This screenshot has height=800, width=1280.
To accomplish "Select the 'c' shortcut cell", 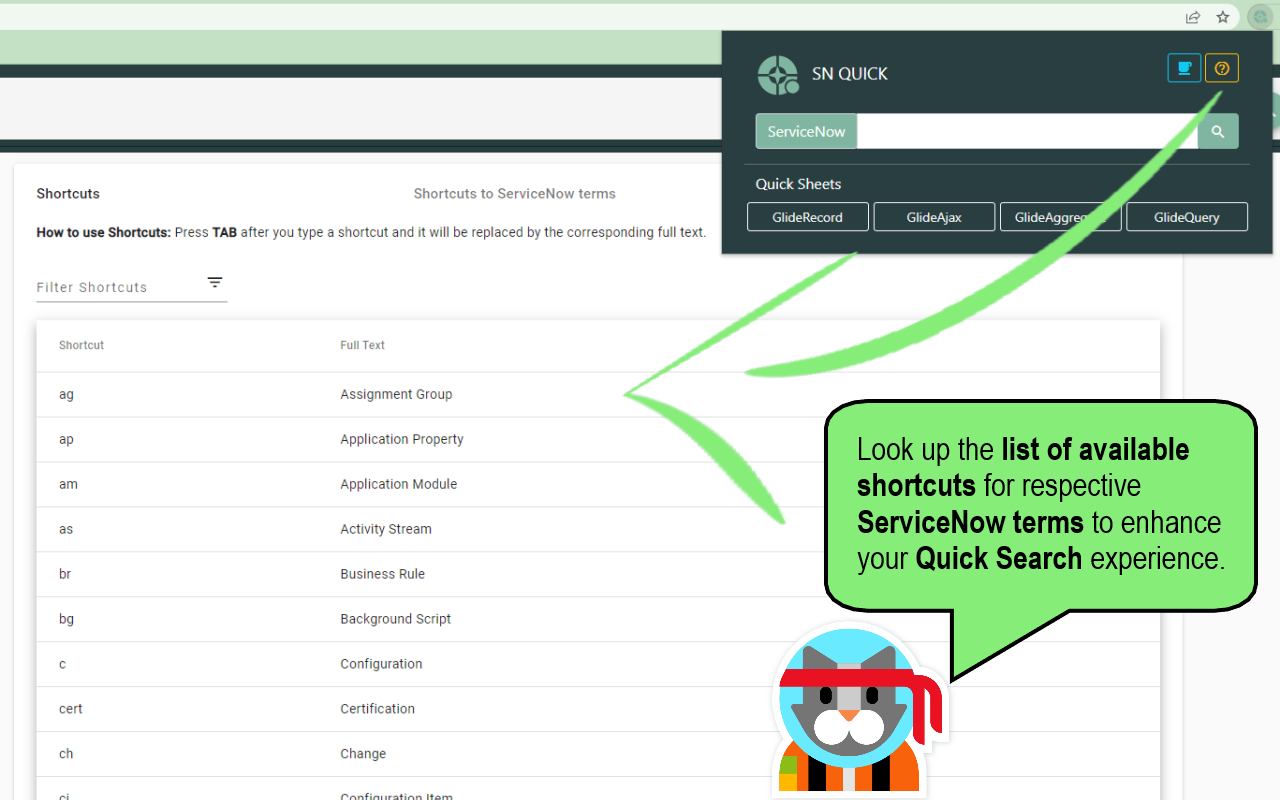I will point(62,664).
